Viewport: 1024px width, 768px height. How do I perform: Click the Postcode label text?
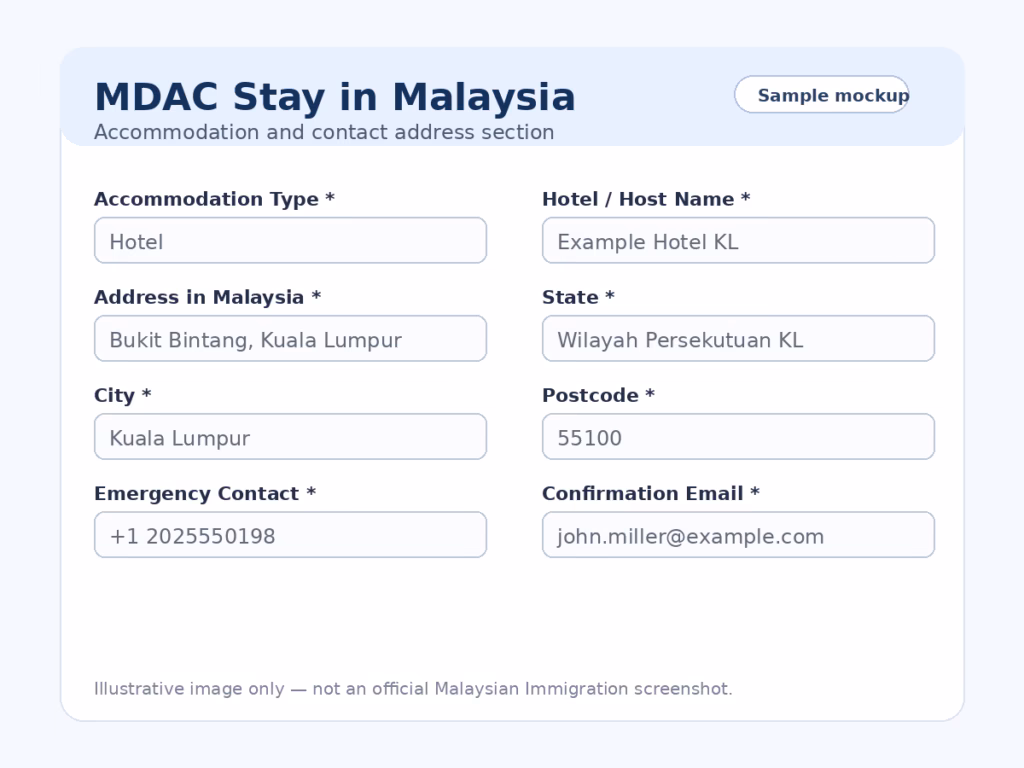598,395
